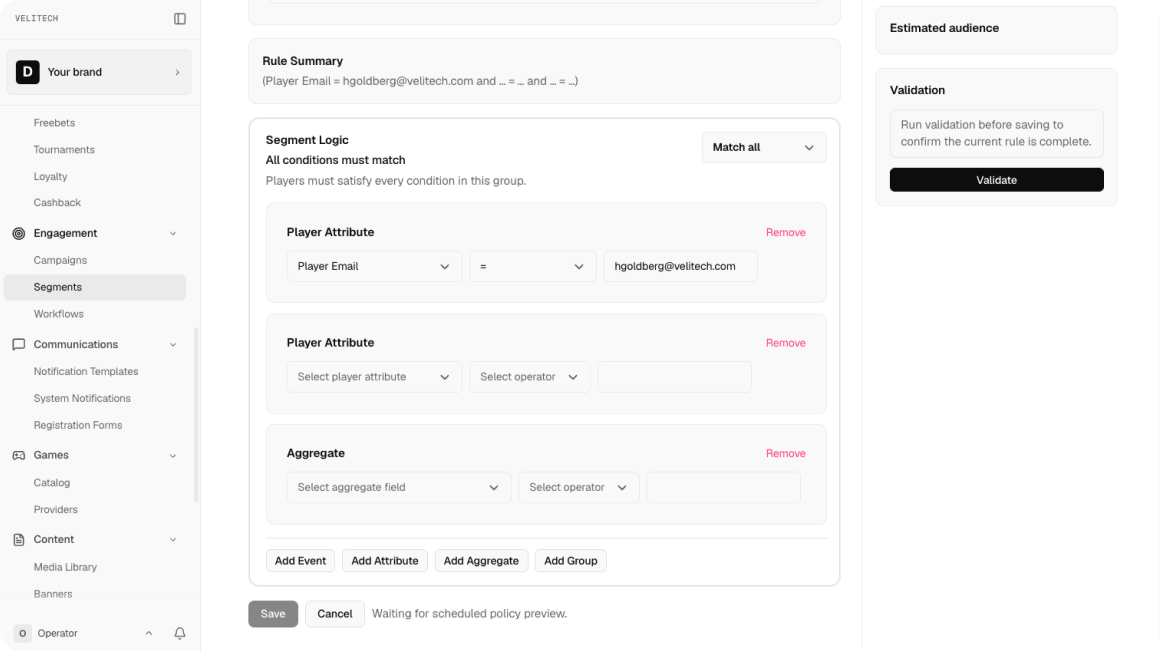Open the Select player attribute dropdown
This screenshot has height=651, width=1160.
(374, 377)
